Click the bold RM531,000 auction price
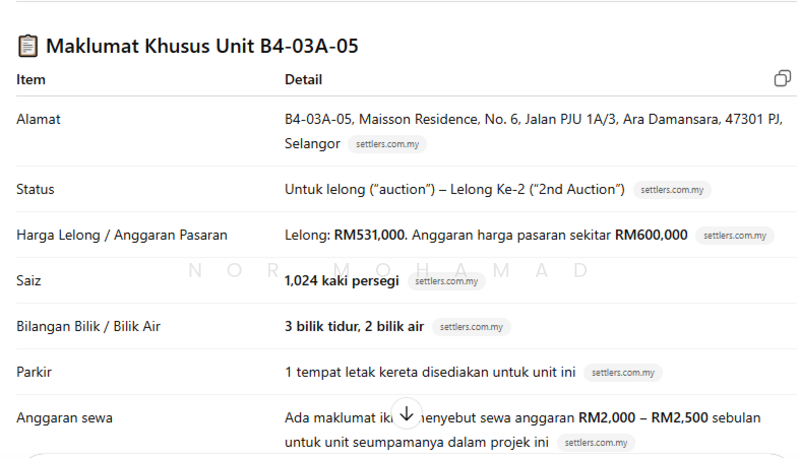The width and height of the screenshot is (800, 458). [x=367, y=236]
